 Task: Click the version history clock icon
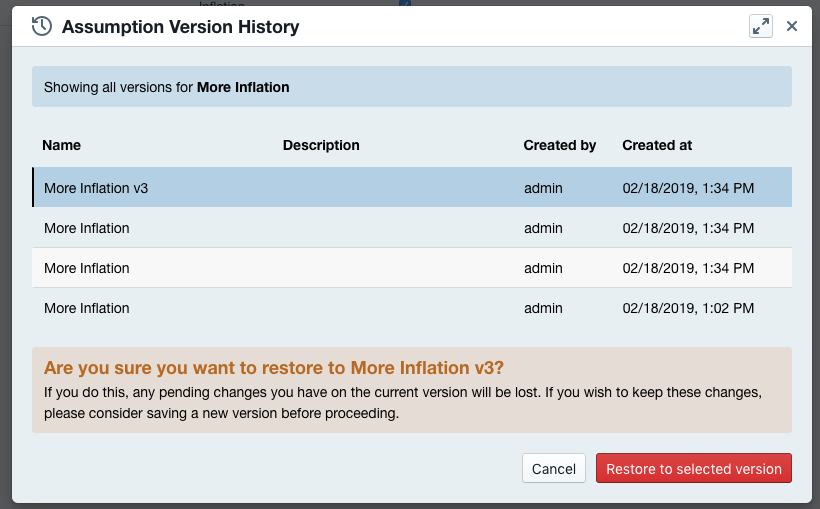click(x=42, y=27)
